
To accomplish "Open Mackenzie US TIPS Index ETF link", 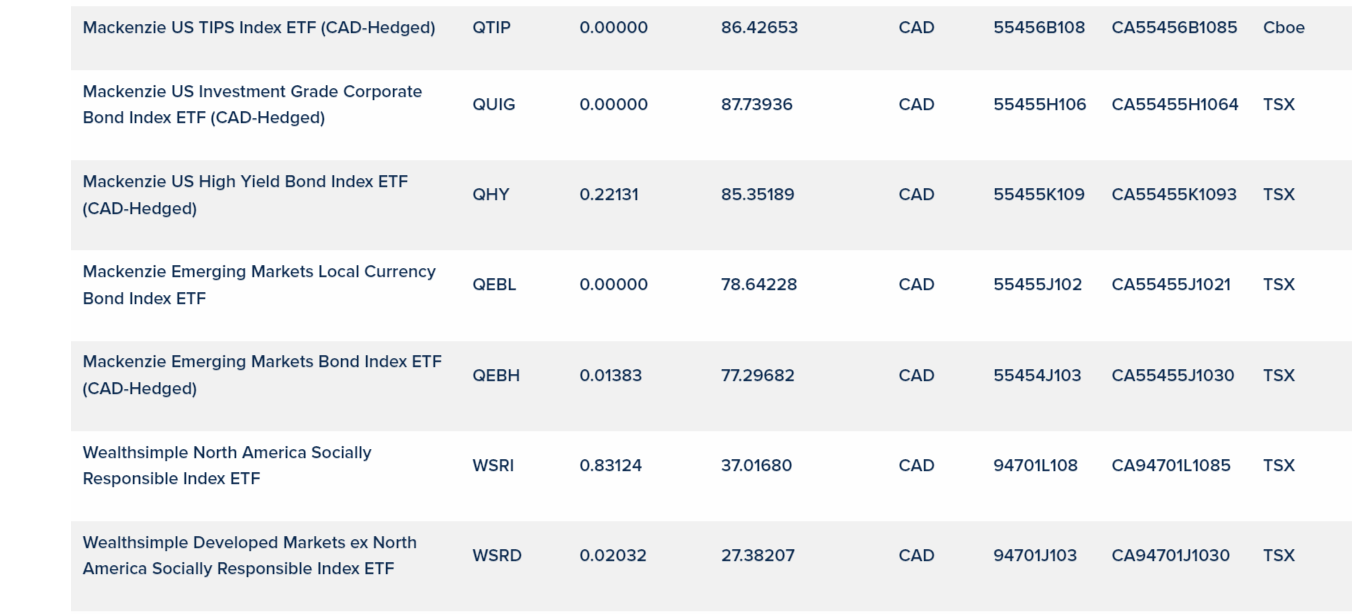I will pyautogui.click(x=258, y=28).
